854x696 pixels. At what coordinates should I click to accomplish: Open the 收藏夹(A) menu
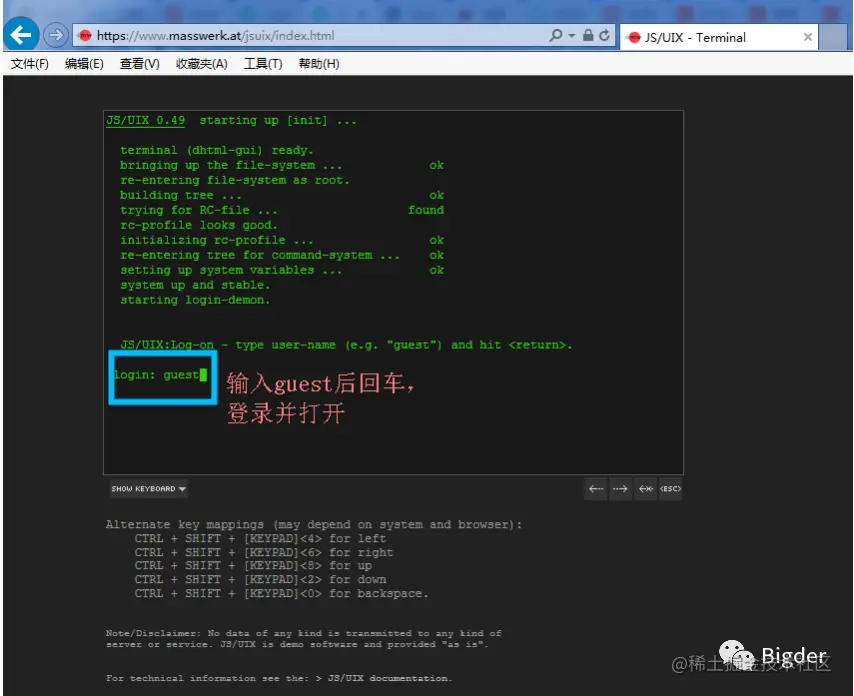point(202,64)
